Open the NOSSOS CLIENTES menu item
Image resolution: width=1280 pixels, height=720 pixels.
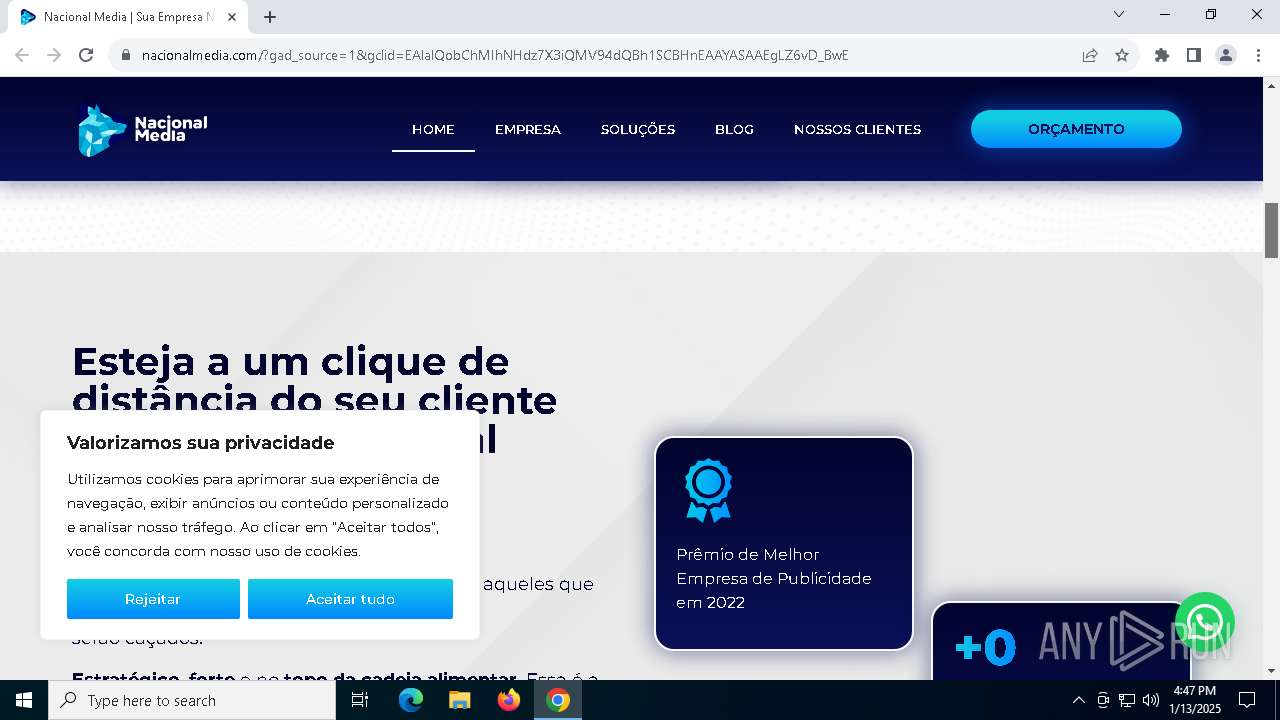click(x=857, y=130)
